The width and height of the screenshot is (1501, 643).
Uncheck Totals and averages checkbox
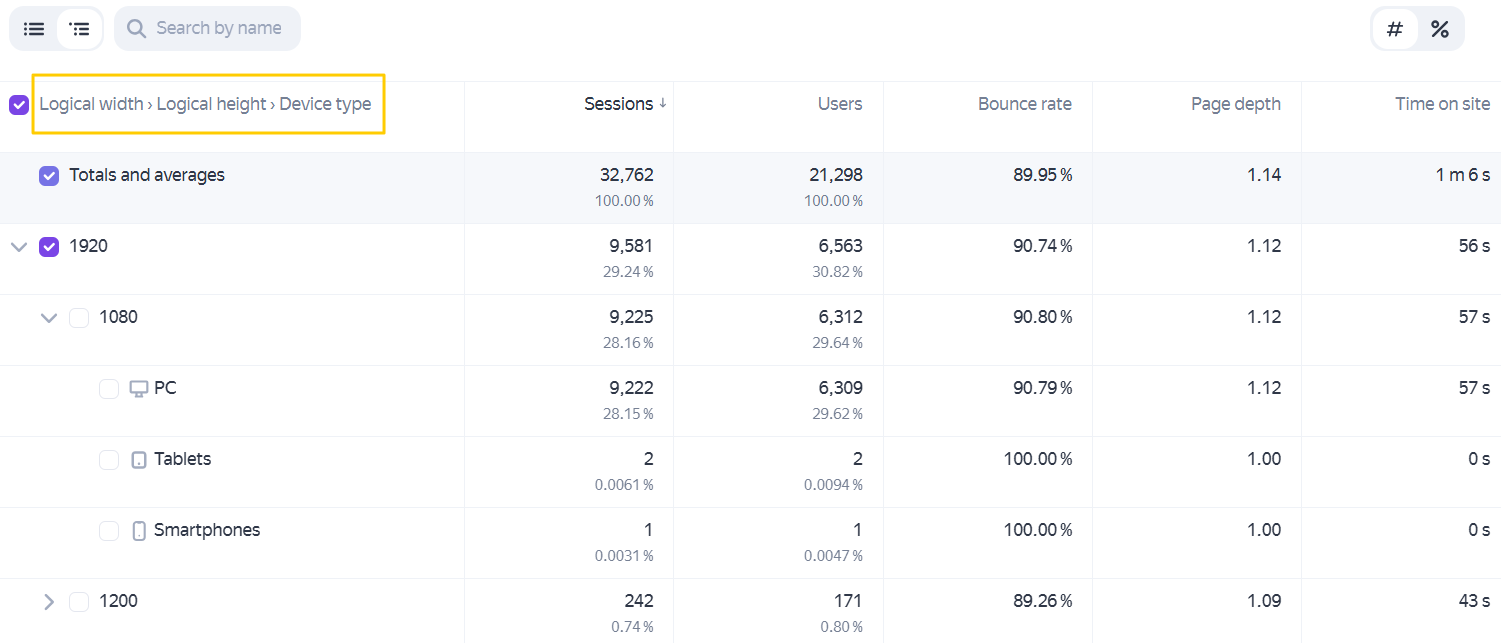49,176
